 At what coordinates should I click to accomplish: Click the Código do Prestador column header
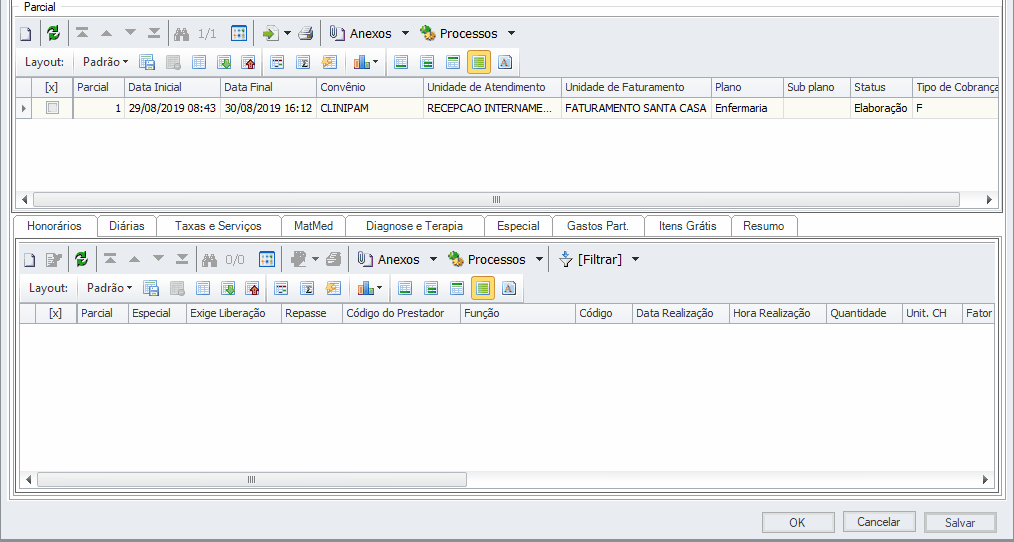coord(400,313)
